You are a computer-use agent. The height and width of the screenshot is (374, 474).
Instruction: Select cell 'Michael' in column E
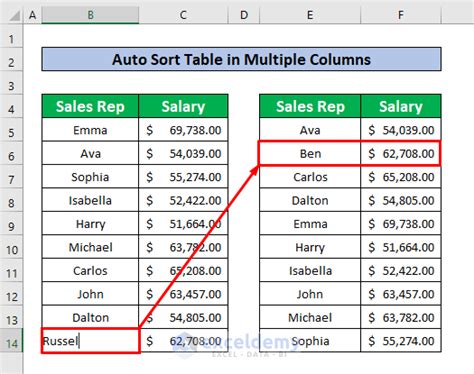click(310, 317)
